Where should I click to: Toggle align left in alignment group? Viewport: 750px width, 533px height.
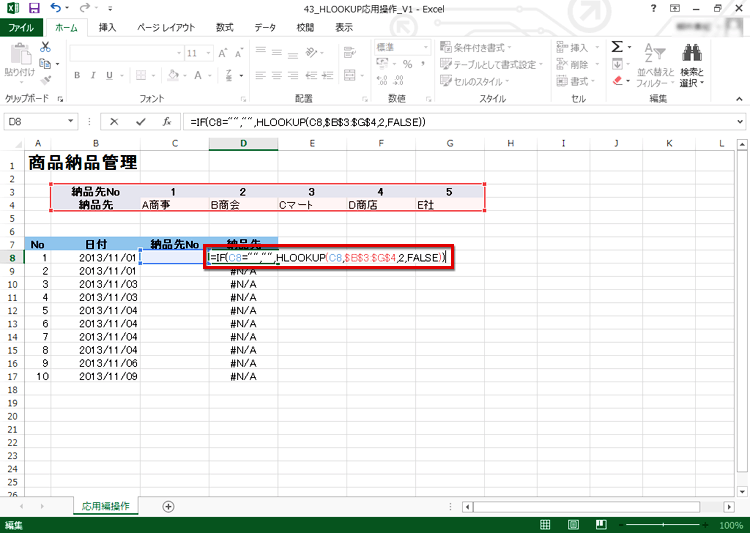pos(261,75)
